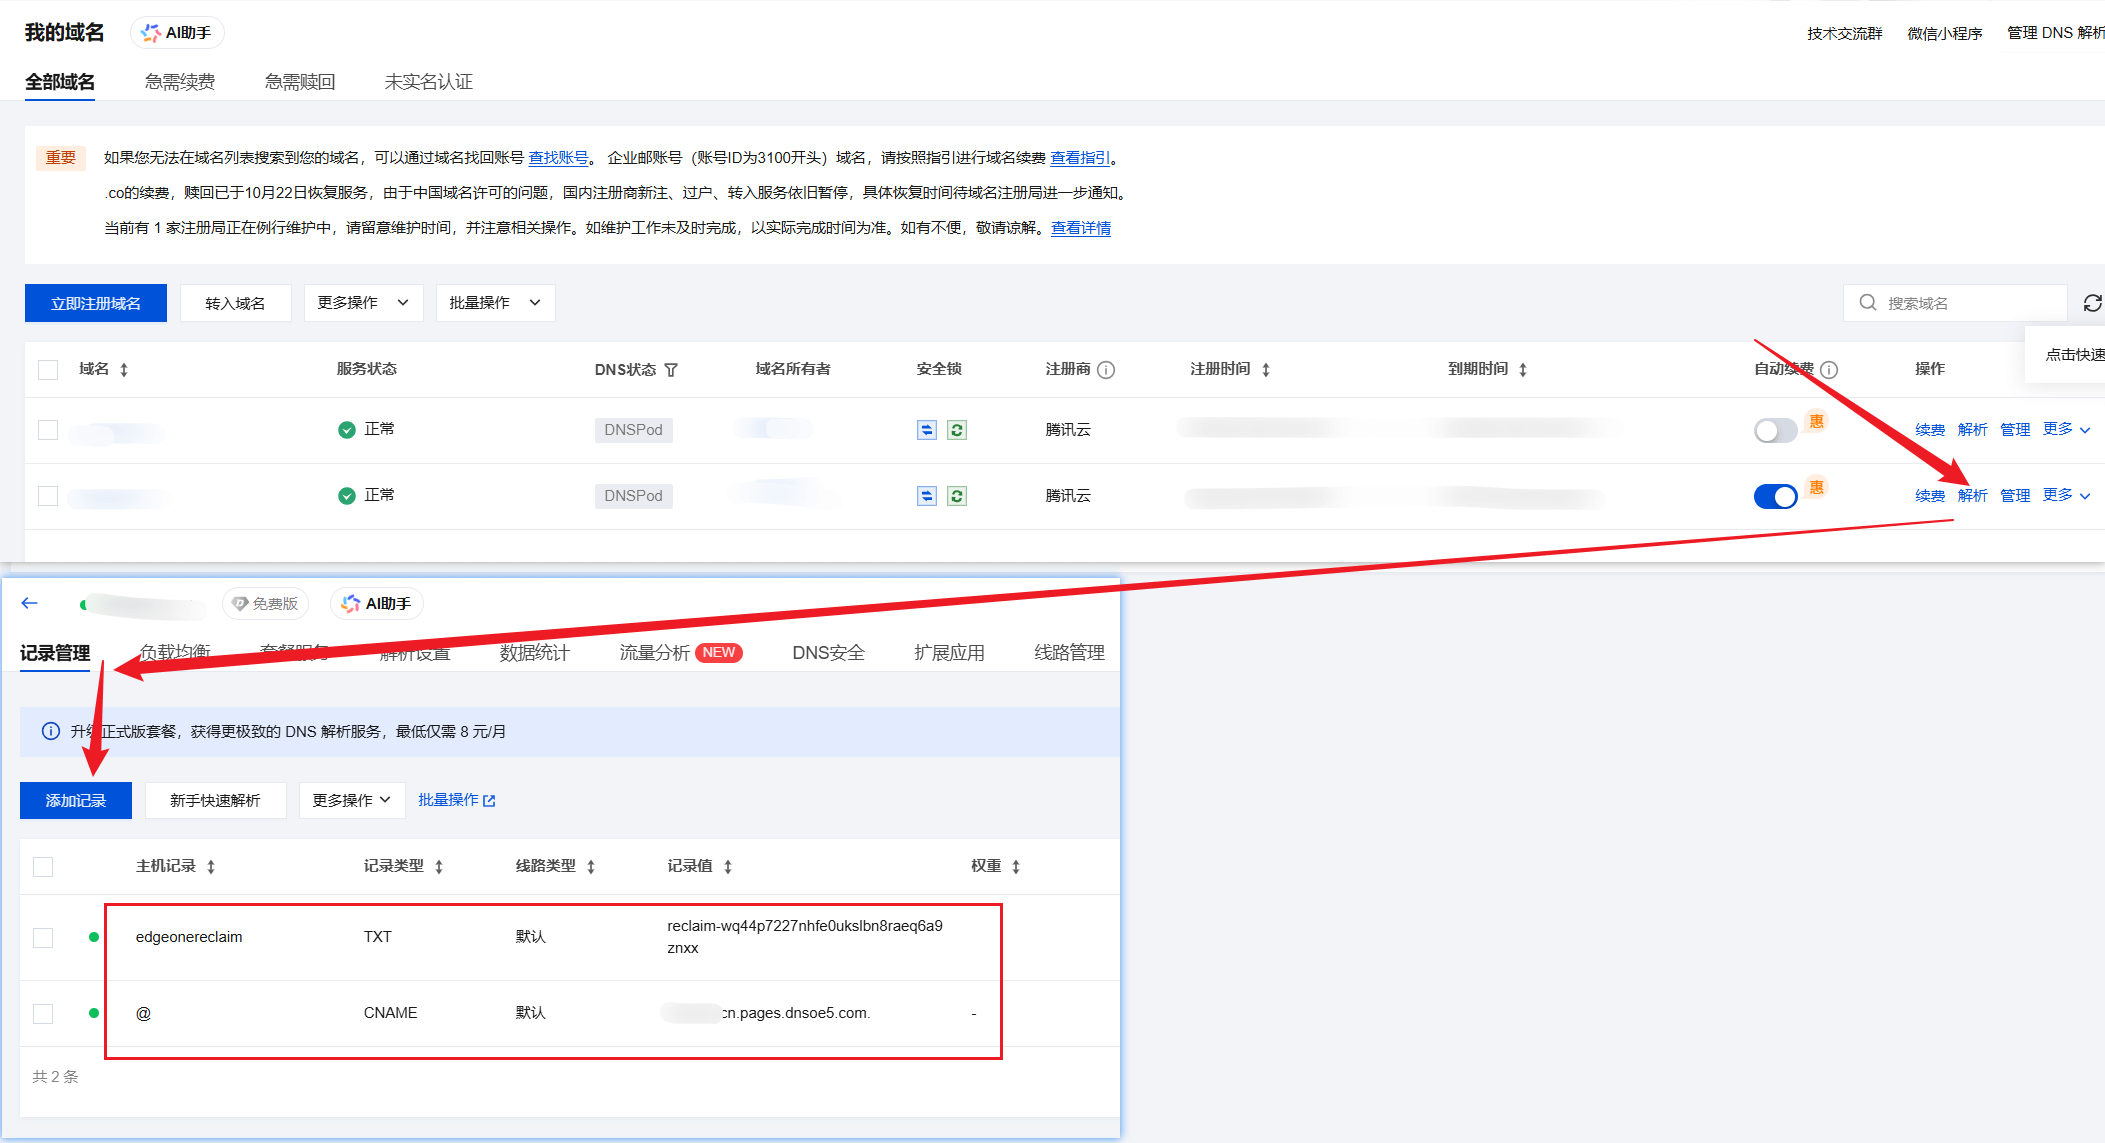Enable auto-renew toggle for first domain

(1775, 430)
